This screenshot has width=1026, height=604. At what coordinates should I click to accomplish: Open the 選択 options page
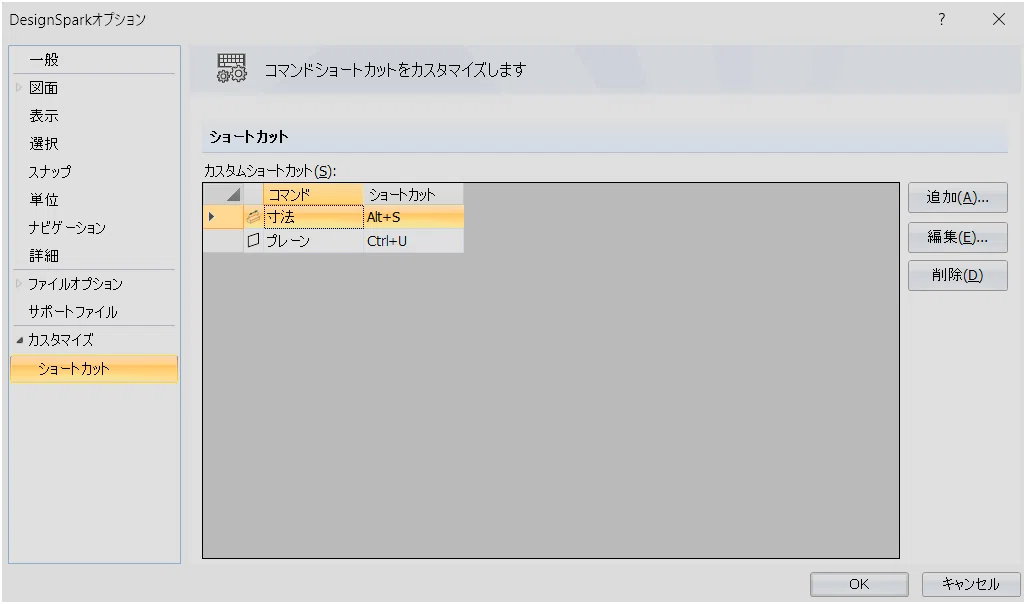pos(44,143)
